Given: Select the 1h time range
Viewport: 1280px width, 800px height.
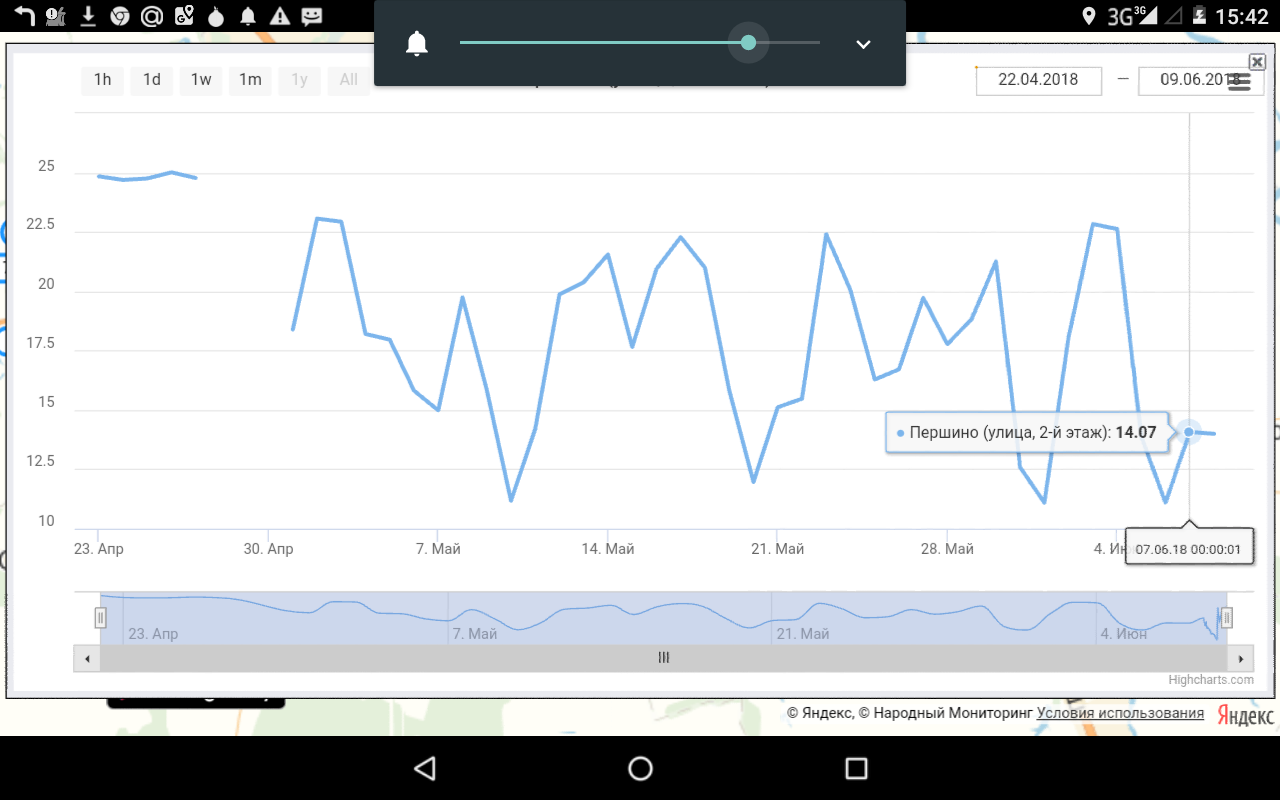Looking at the screenshot, I should pos(102,80).
